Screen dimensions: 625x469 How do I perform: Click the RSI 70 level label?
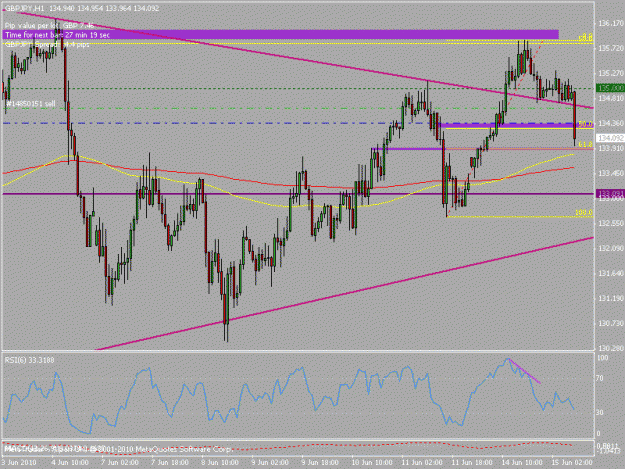(601, 378)
